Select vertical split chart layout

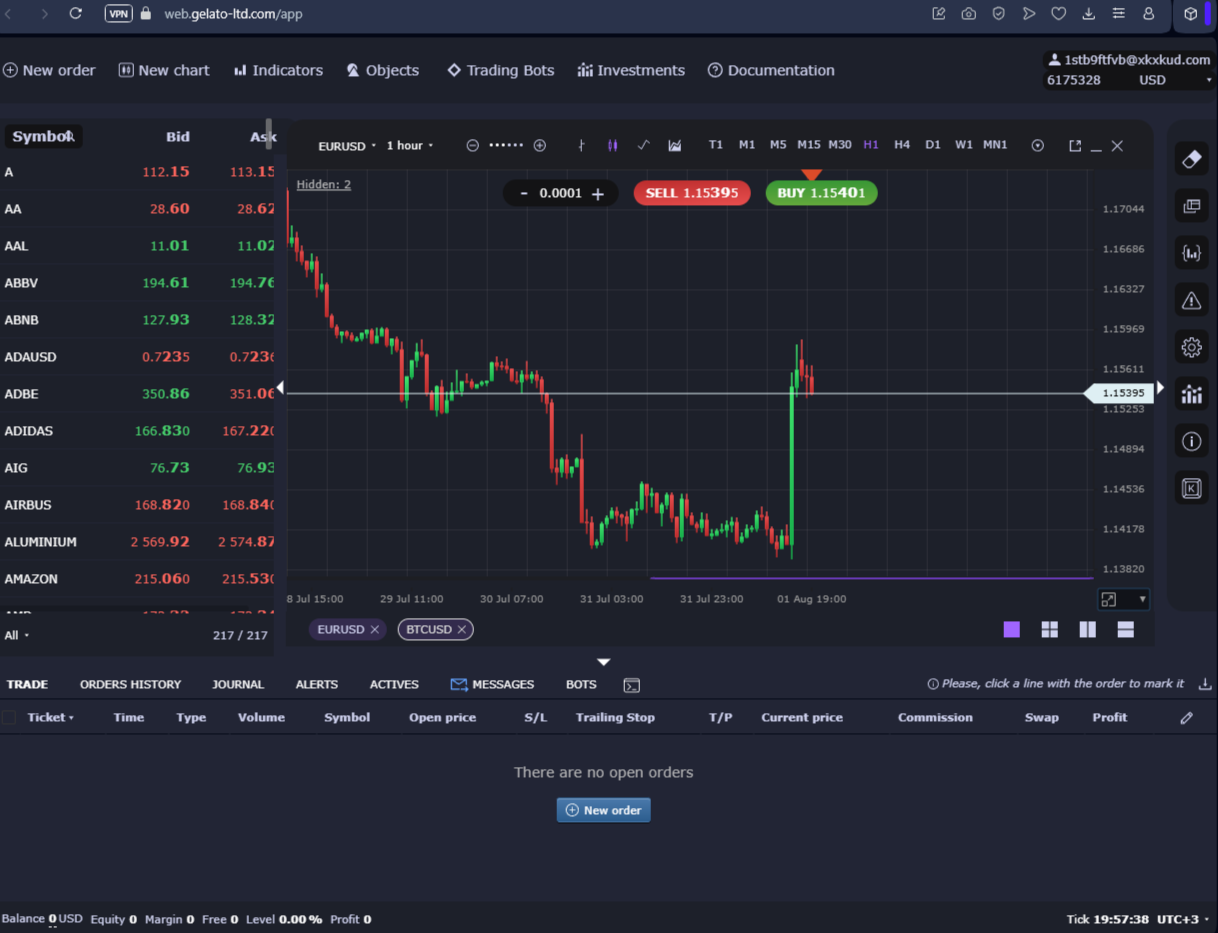click(1087, 629)
